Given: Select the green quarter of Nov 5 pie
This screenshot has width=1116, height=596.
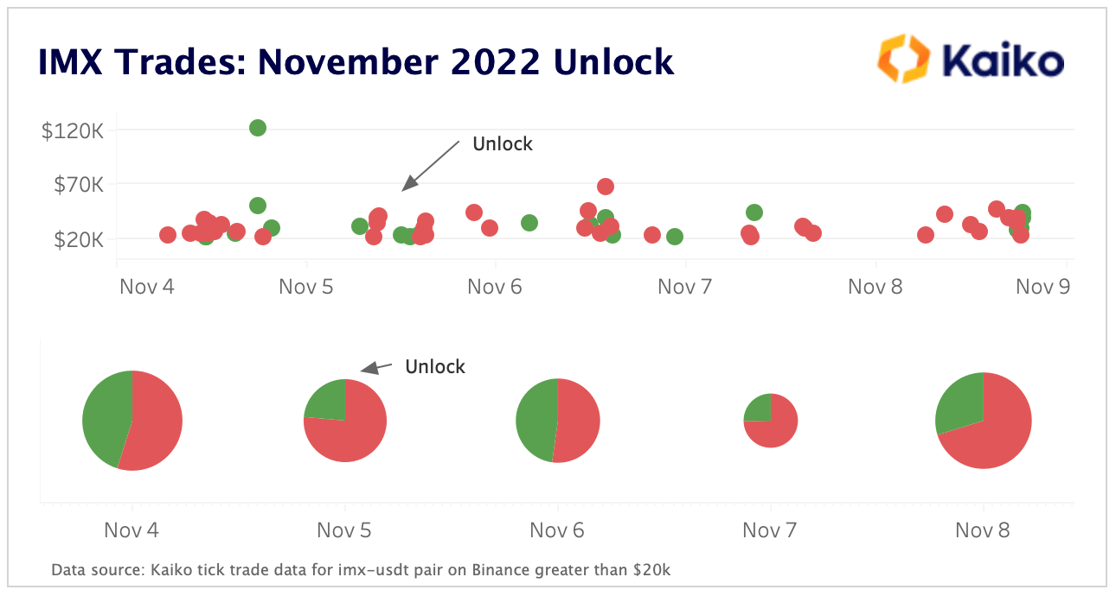Looking at the screenshot, I should [326, 400].
